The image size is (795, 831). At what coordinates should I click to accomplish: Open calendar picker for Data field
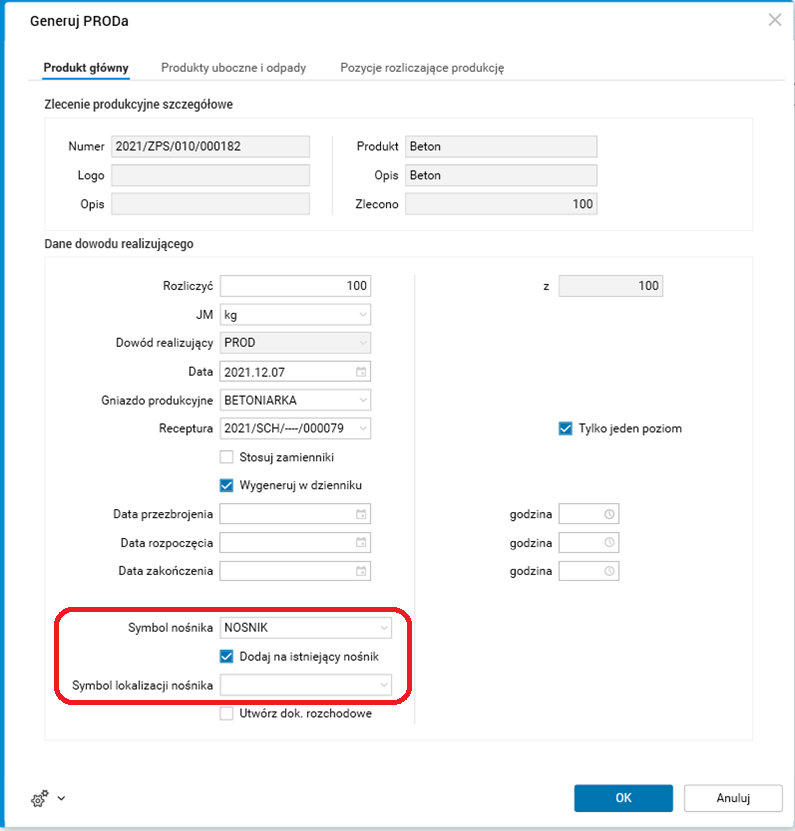[x=362, y=372]
